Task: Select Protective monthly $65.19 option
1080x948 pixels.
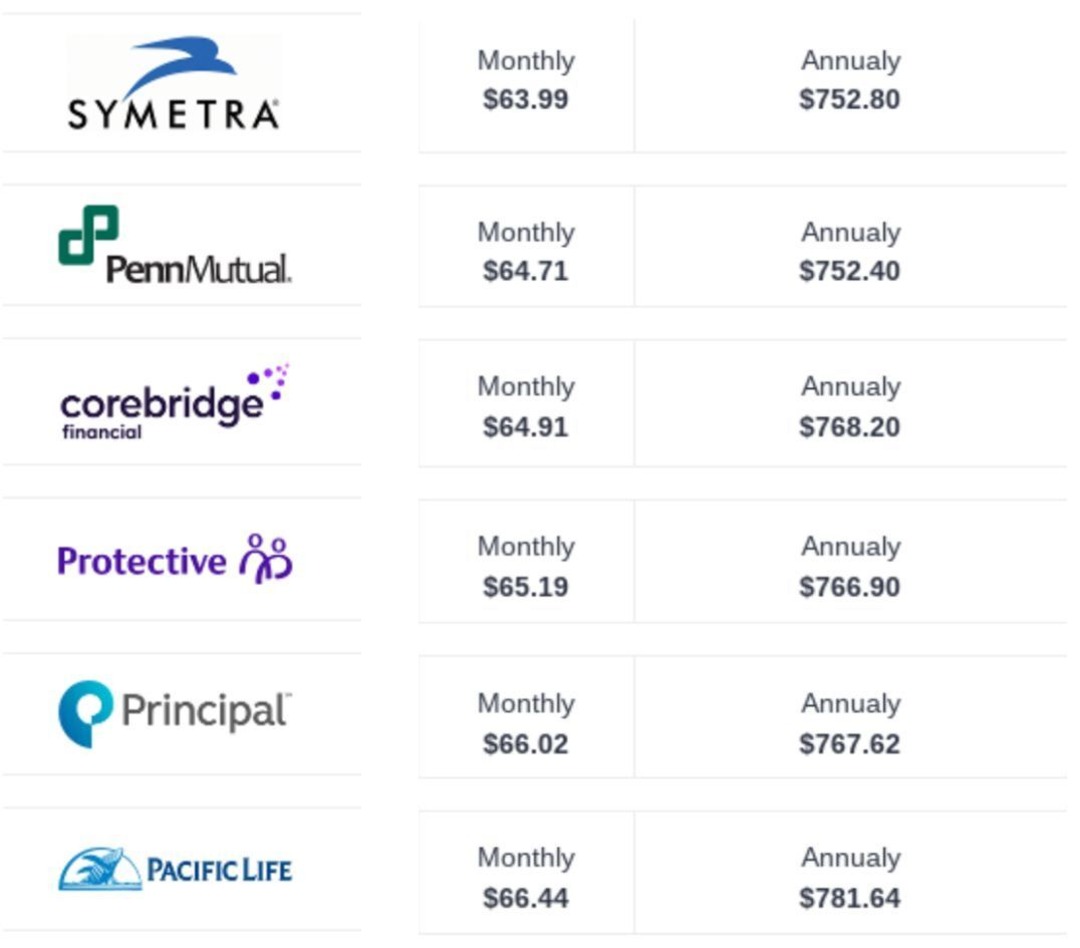Action: [x=526, y=587]
